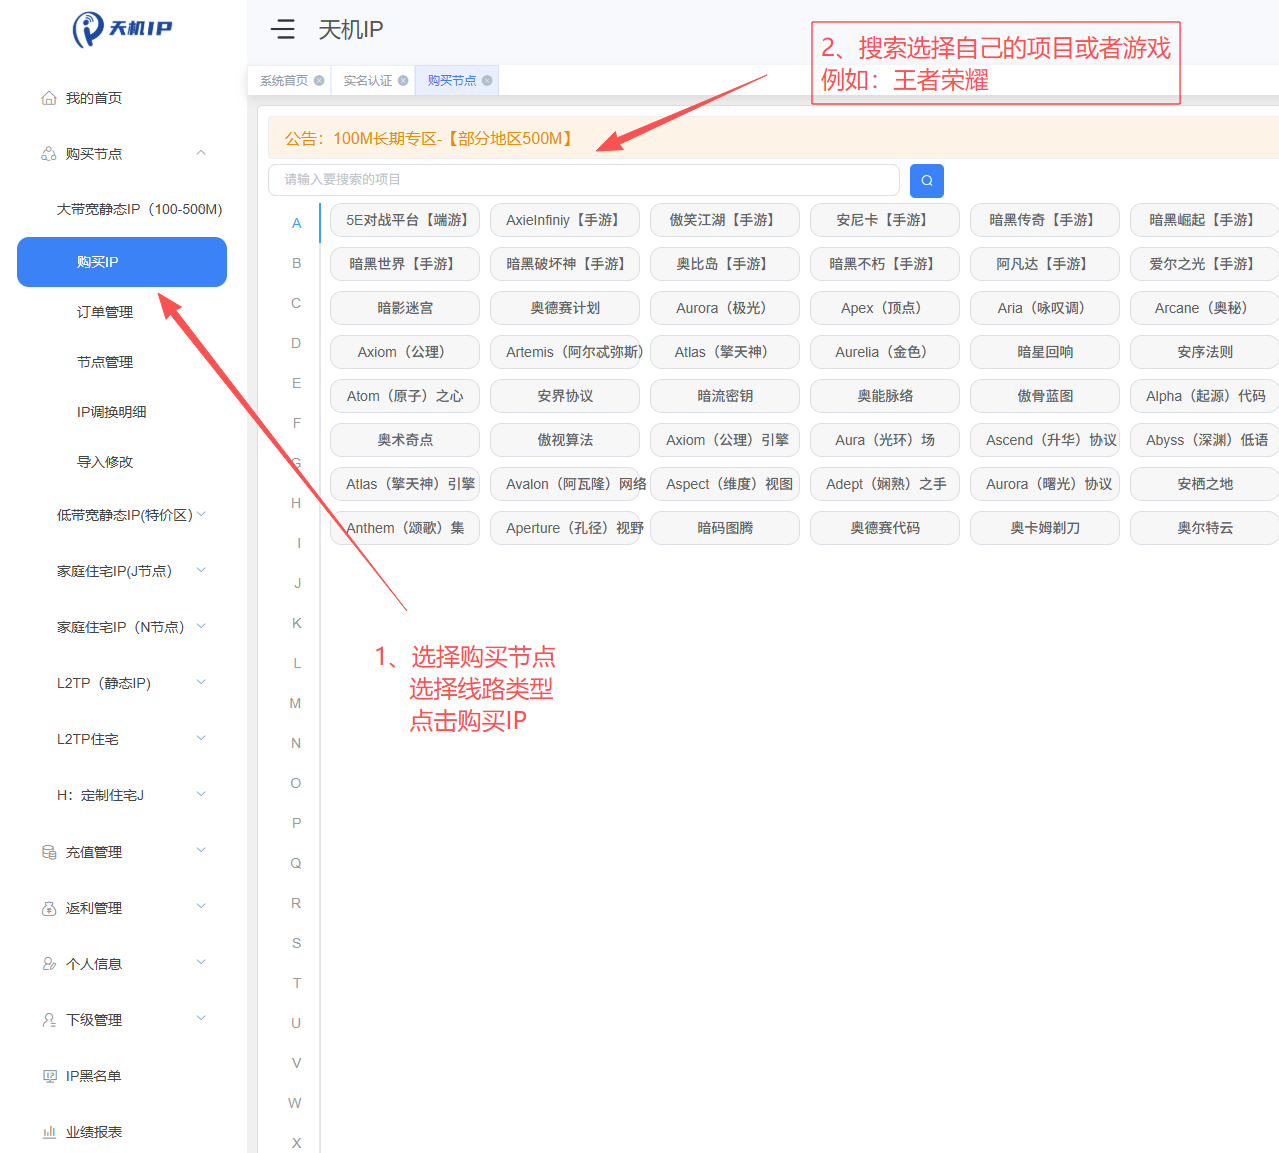
Task: Click the blue search magnifier button
Action: [927, 180]
